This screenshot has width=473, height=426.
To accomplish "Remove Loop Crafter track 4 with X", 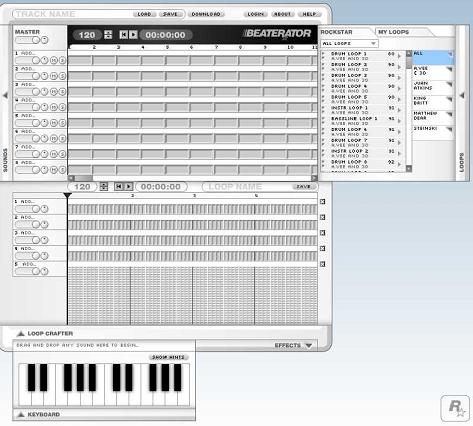I will pos(322,249).
